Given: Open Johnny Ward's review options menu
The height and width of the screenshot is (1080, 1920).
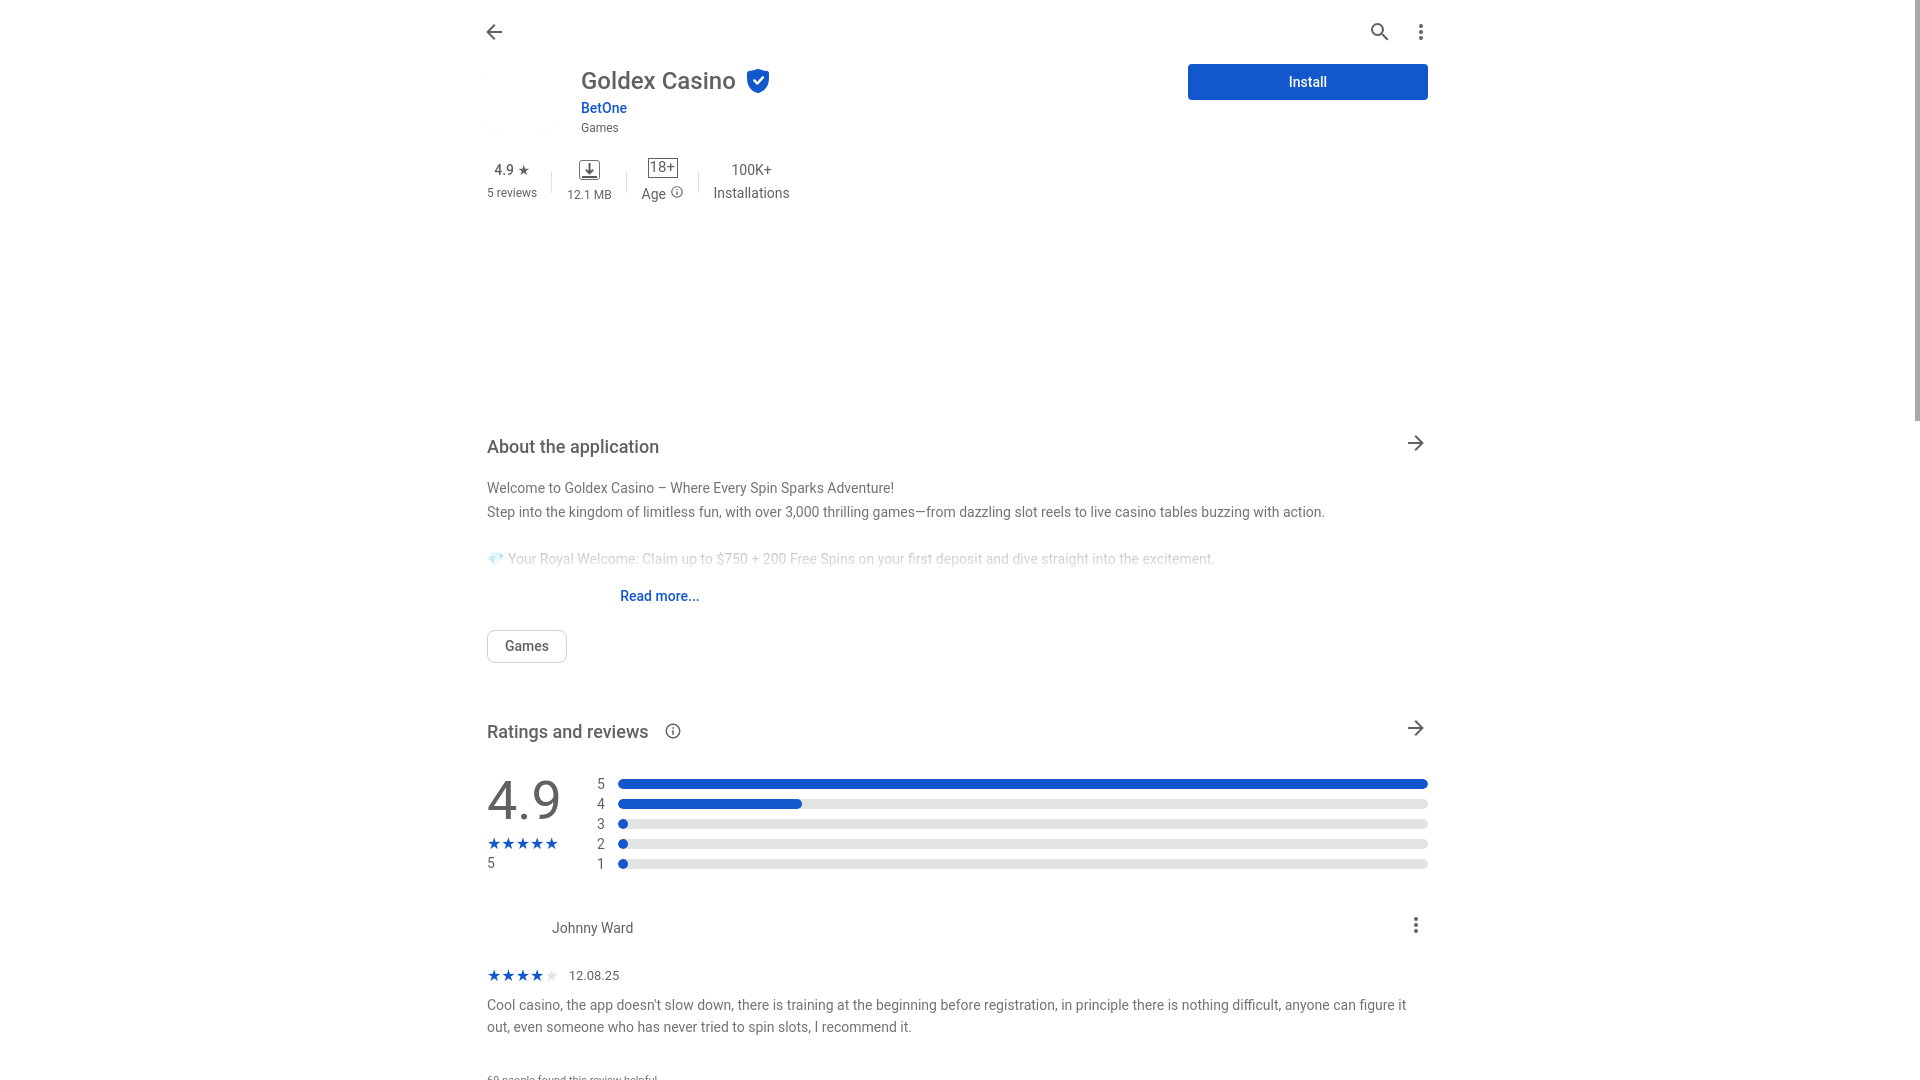Looking at the screenshot, I should [1415, 925].
